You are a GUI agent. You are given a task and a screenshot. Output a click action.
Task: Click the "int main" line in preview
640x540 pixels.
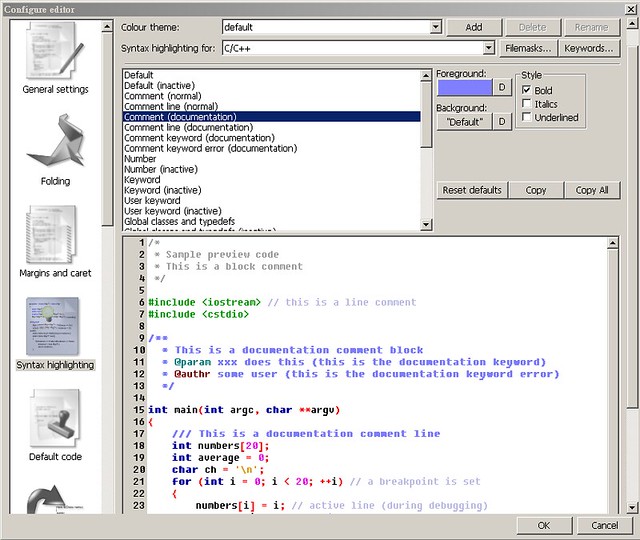pyautogui.click(x=244, y=410)
